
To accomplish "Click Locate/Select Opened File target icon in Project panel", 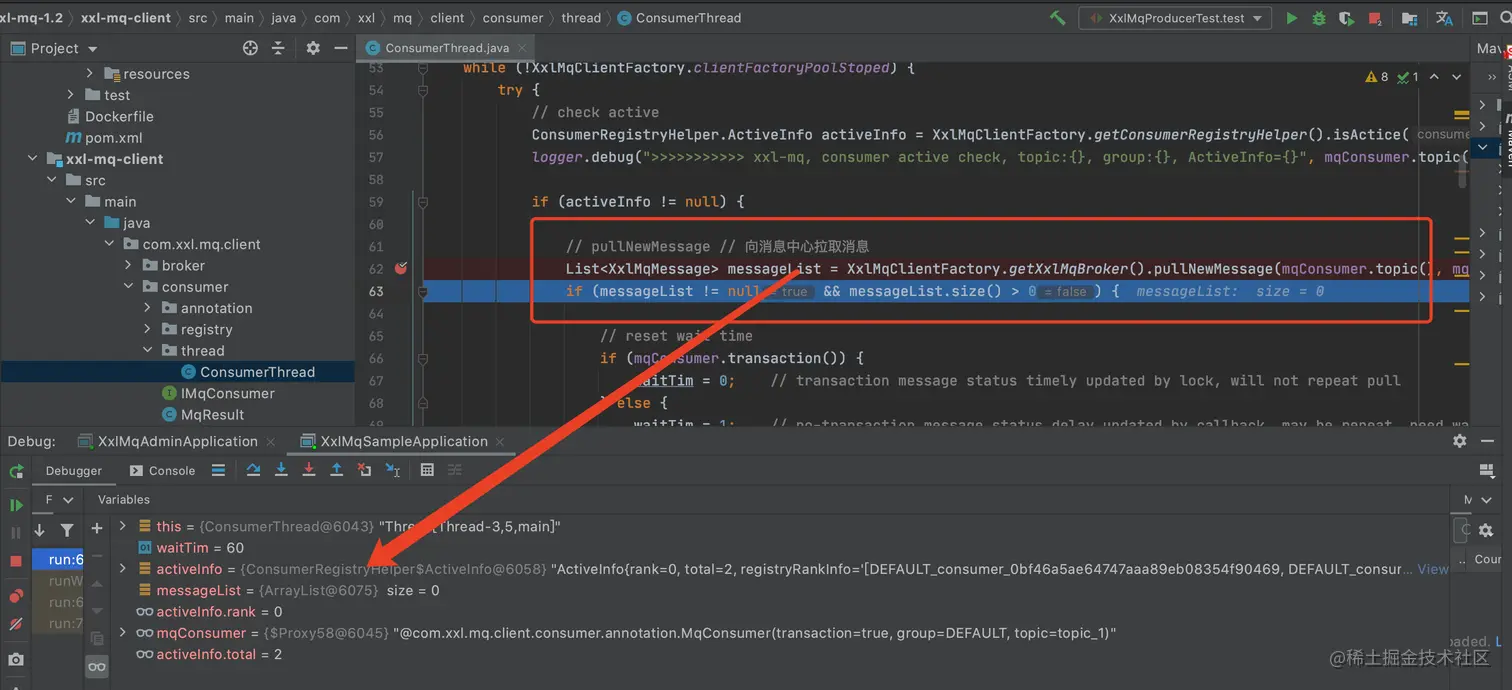I will [x=250, y=48].
